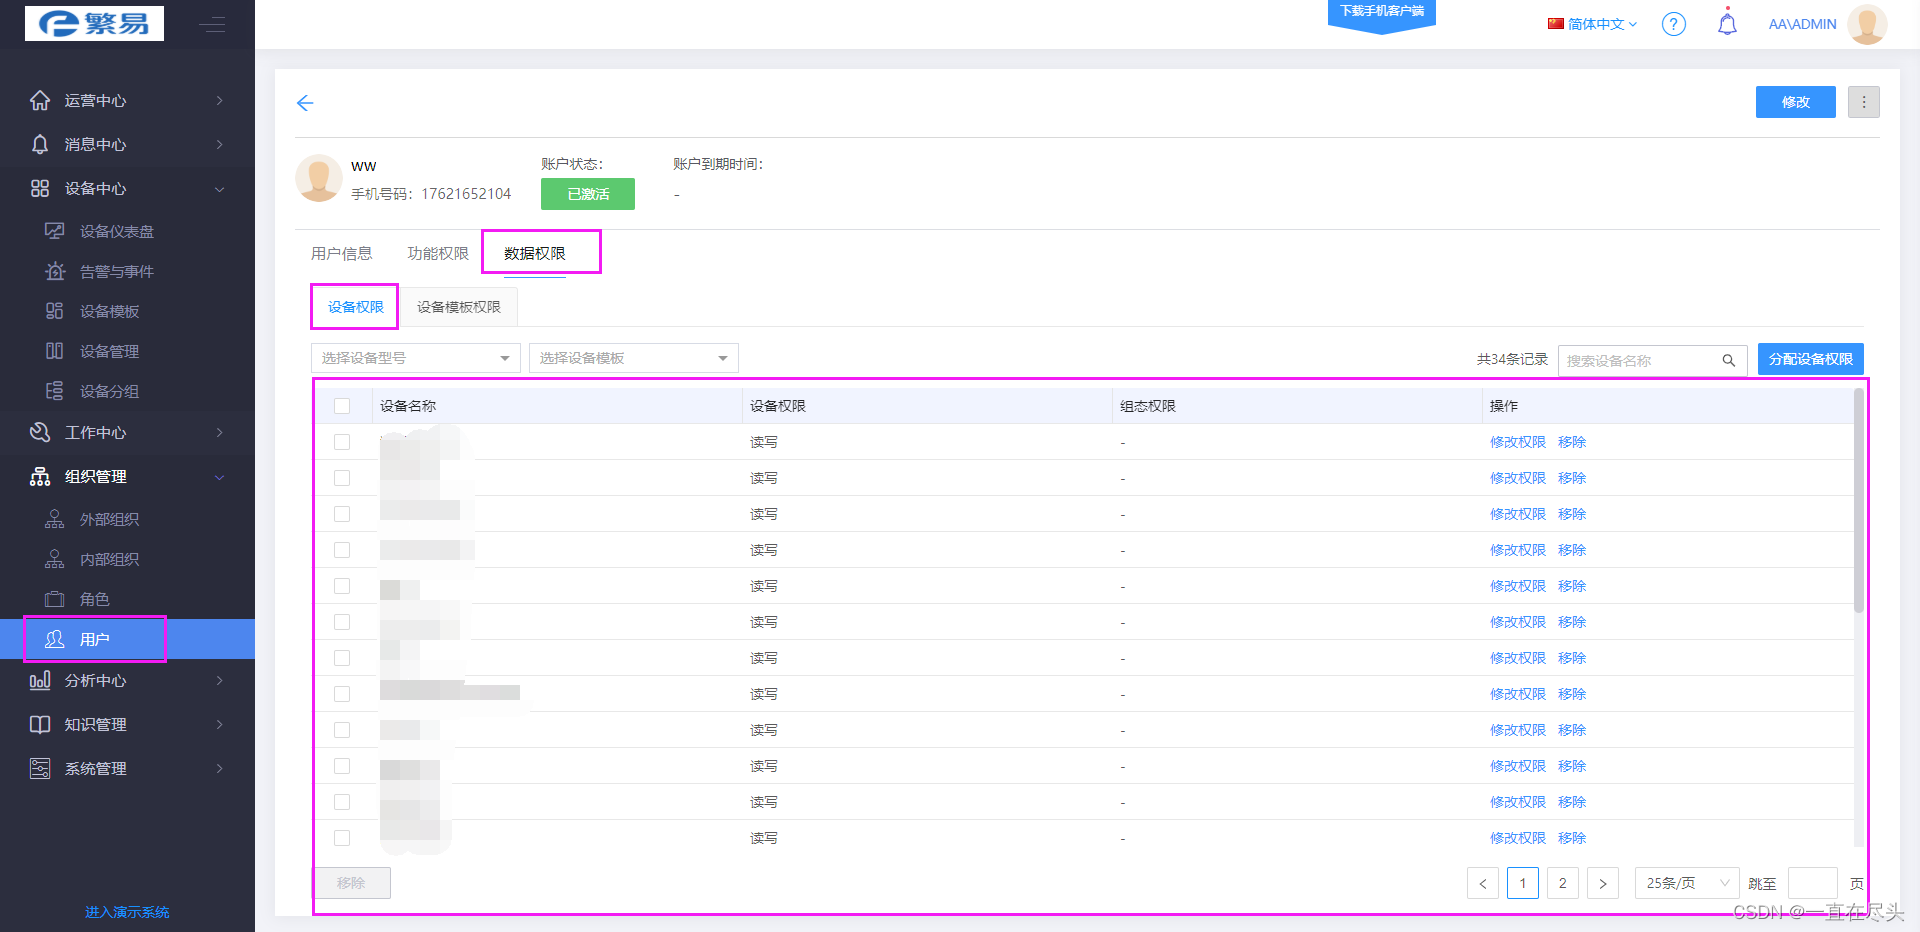Open 设备分组 in sidebar
This screenshot has height=932, width=1920.
click(109, 391)
